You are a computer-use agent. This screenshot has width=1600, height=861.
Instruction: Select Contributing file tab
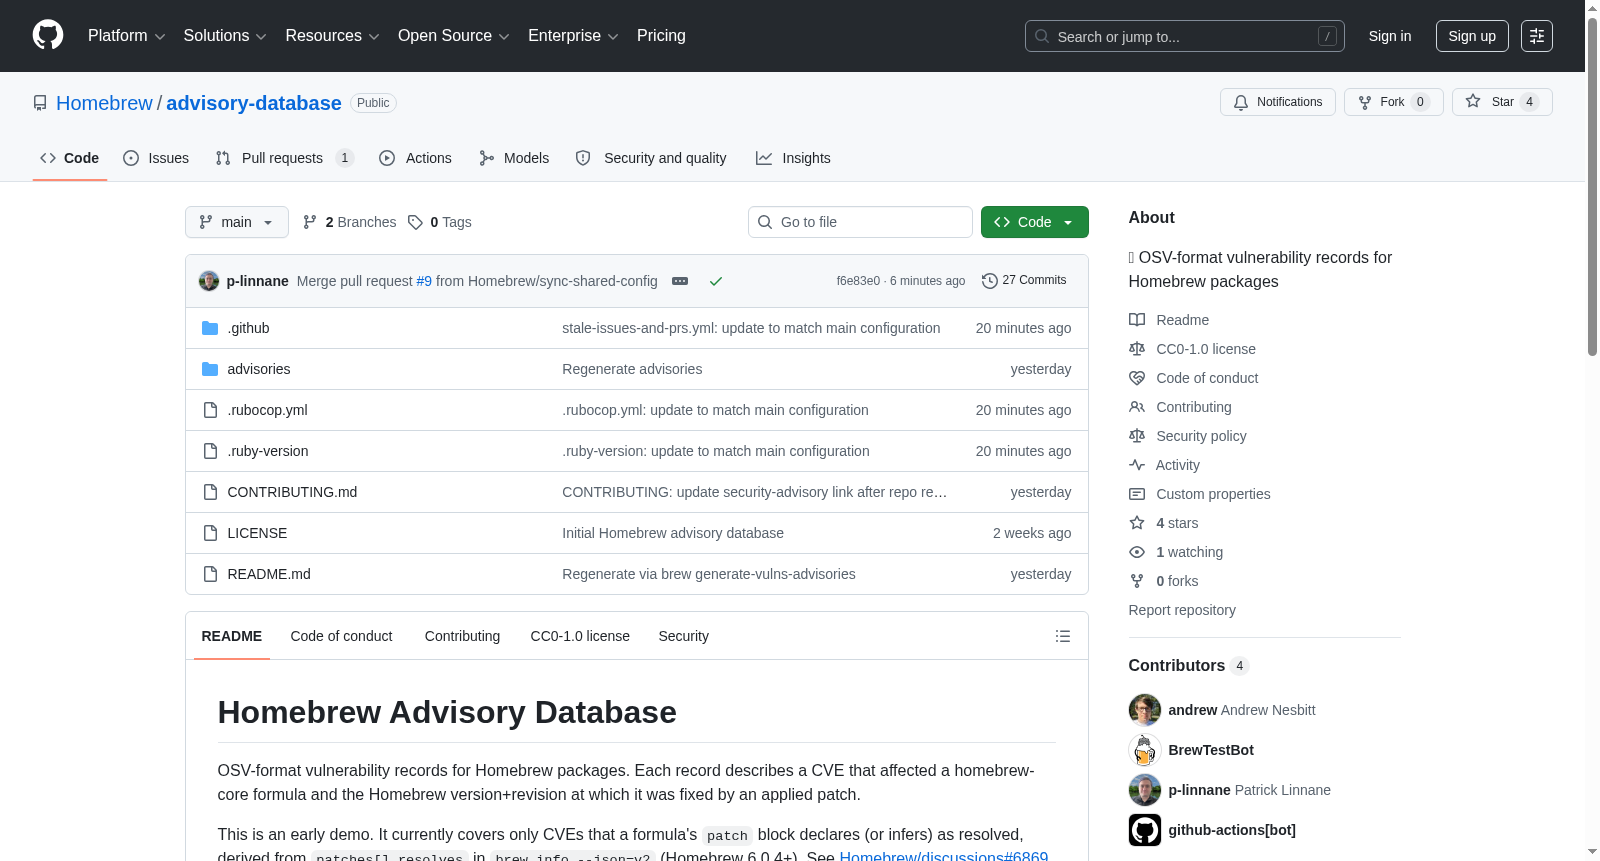462,636
